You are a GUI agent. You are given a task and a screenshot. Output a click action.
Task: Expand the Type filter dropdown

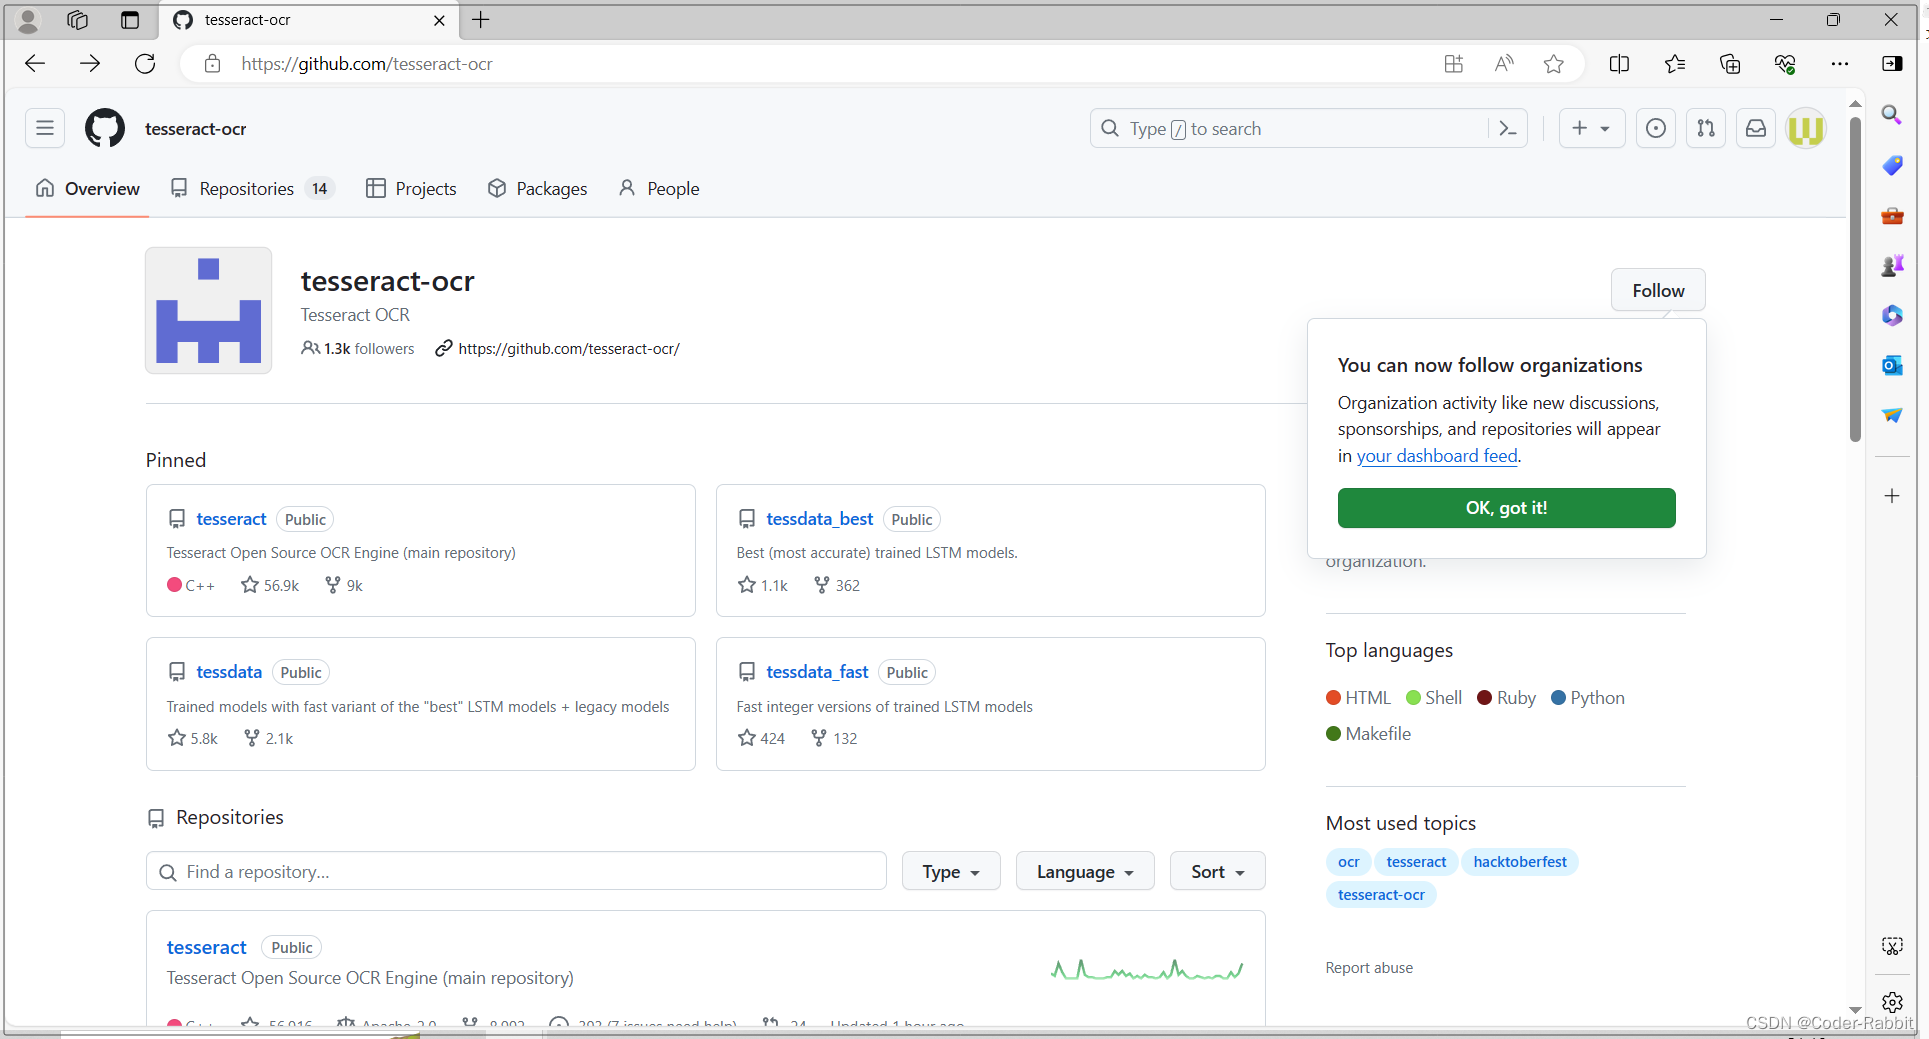pos(951,871)
